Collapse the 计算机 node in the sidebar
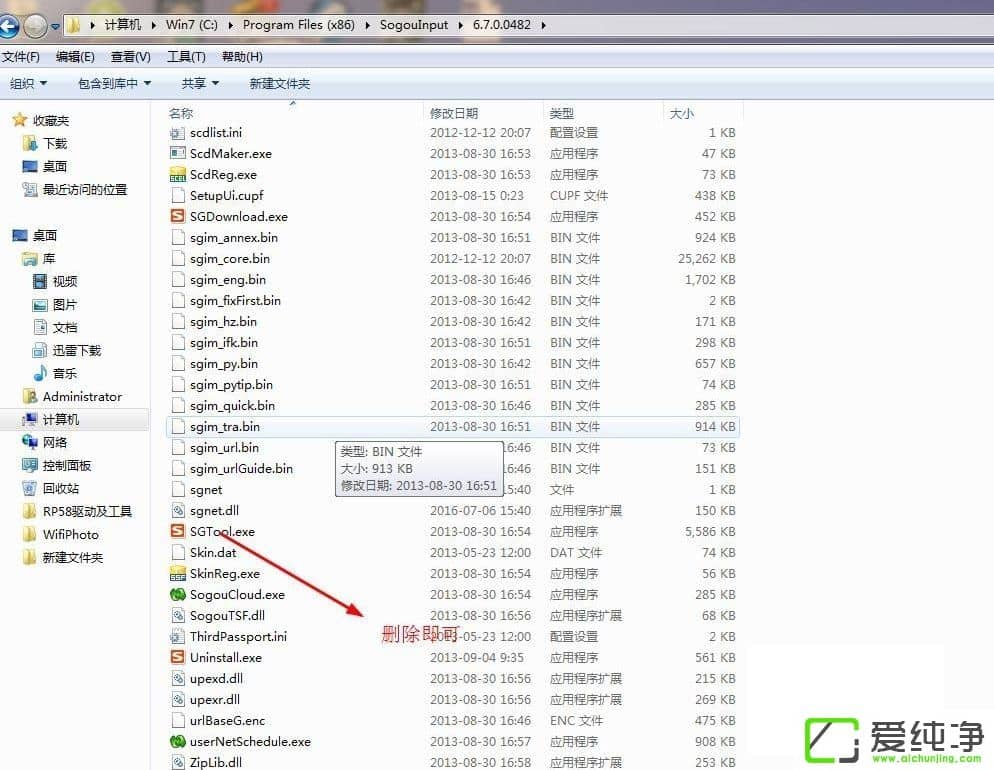994x770 pixels. pos(24,419)
